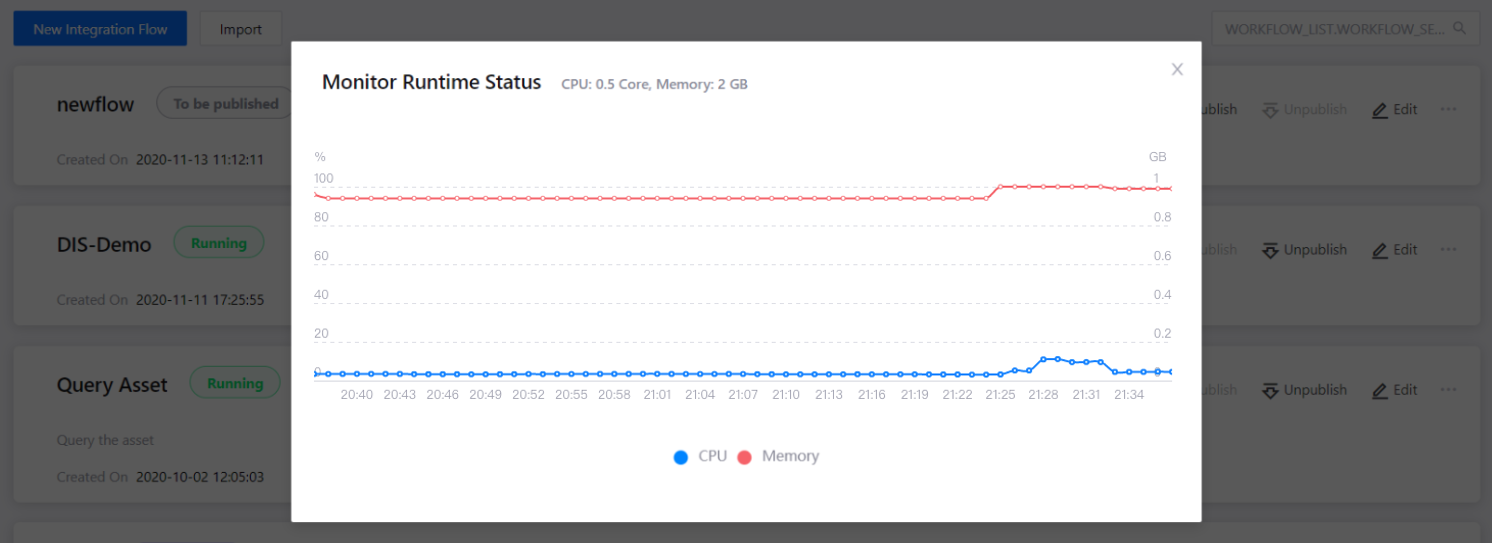This screenshot has height=543, width=1492.
Task: Click the red Memory legend color dot
Action: [744, 457]
